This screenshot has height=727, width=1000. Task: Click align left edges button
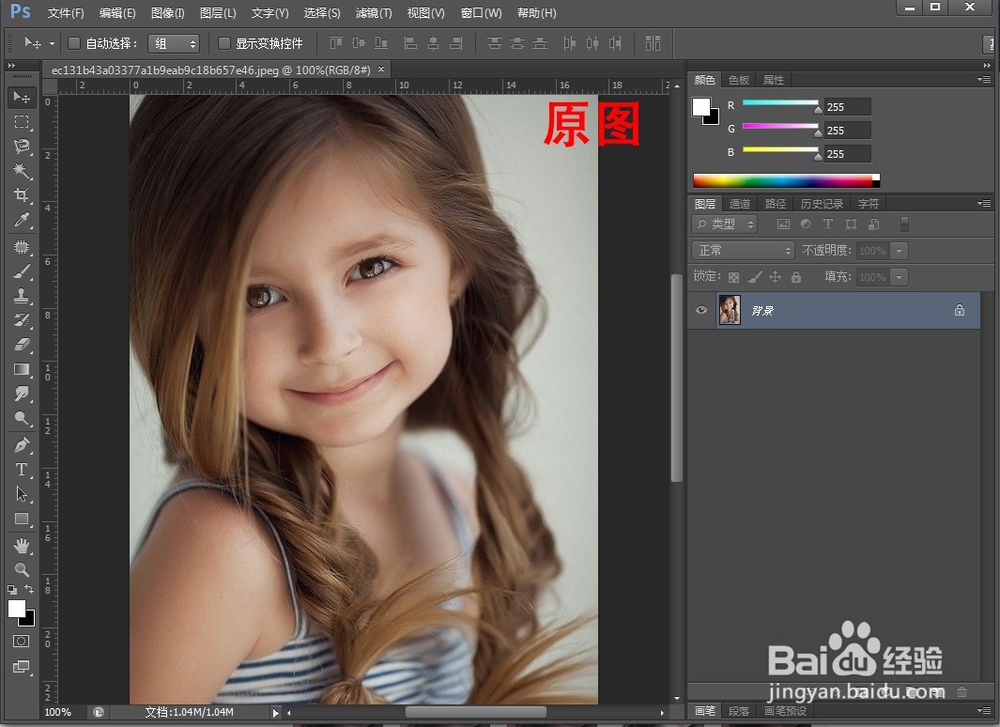click(x=411, y=43)
